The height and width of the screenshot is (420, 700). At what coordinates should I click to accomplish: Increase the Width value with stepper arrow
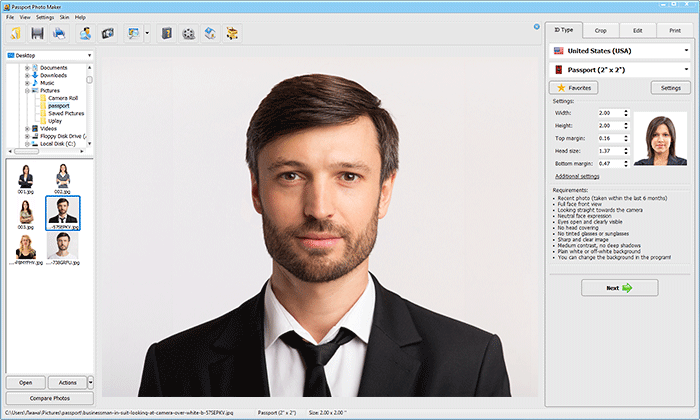pyautogui.click(x=626, y=110)
